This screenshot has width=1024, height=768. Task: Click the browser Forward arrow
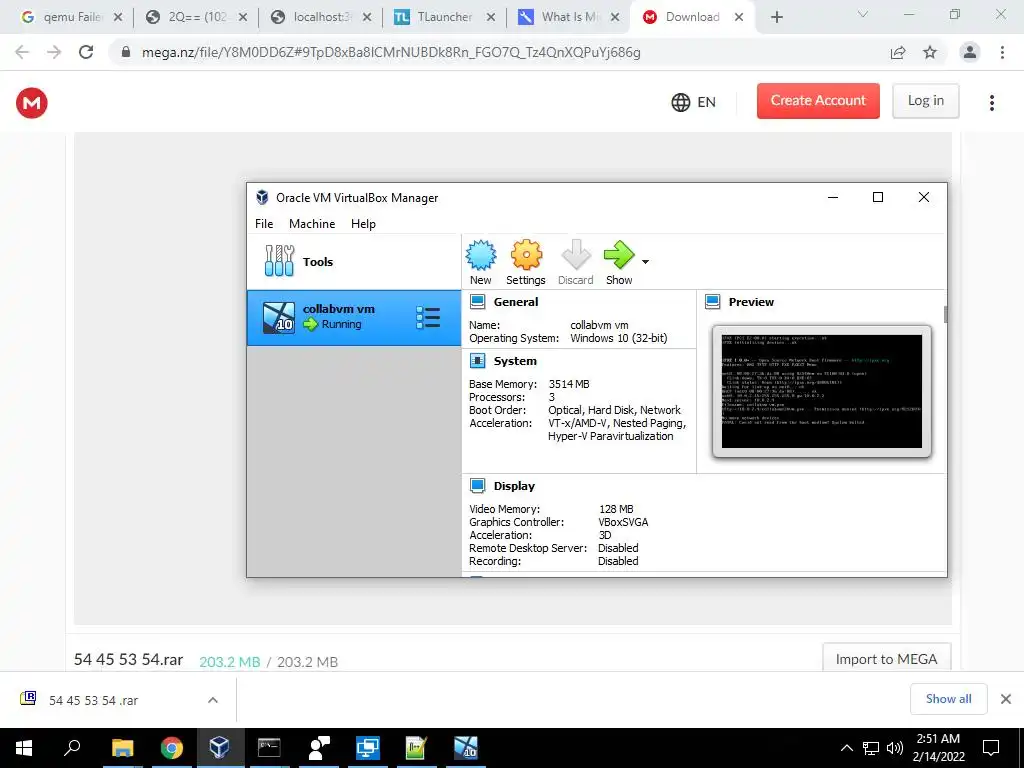(x=54, y=52)
